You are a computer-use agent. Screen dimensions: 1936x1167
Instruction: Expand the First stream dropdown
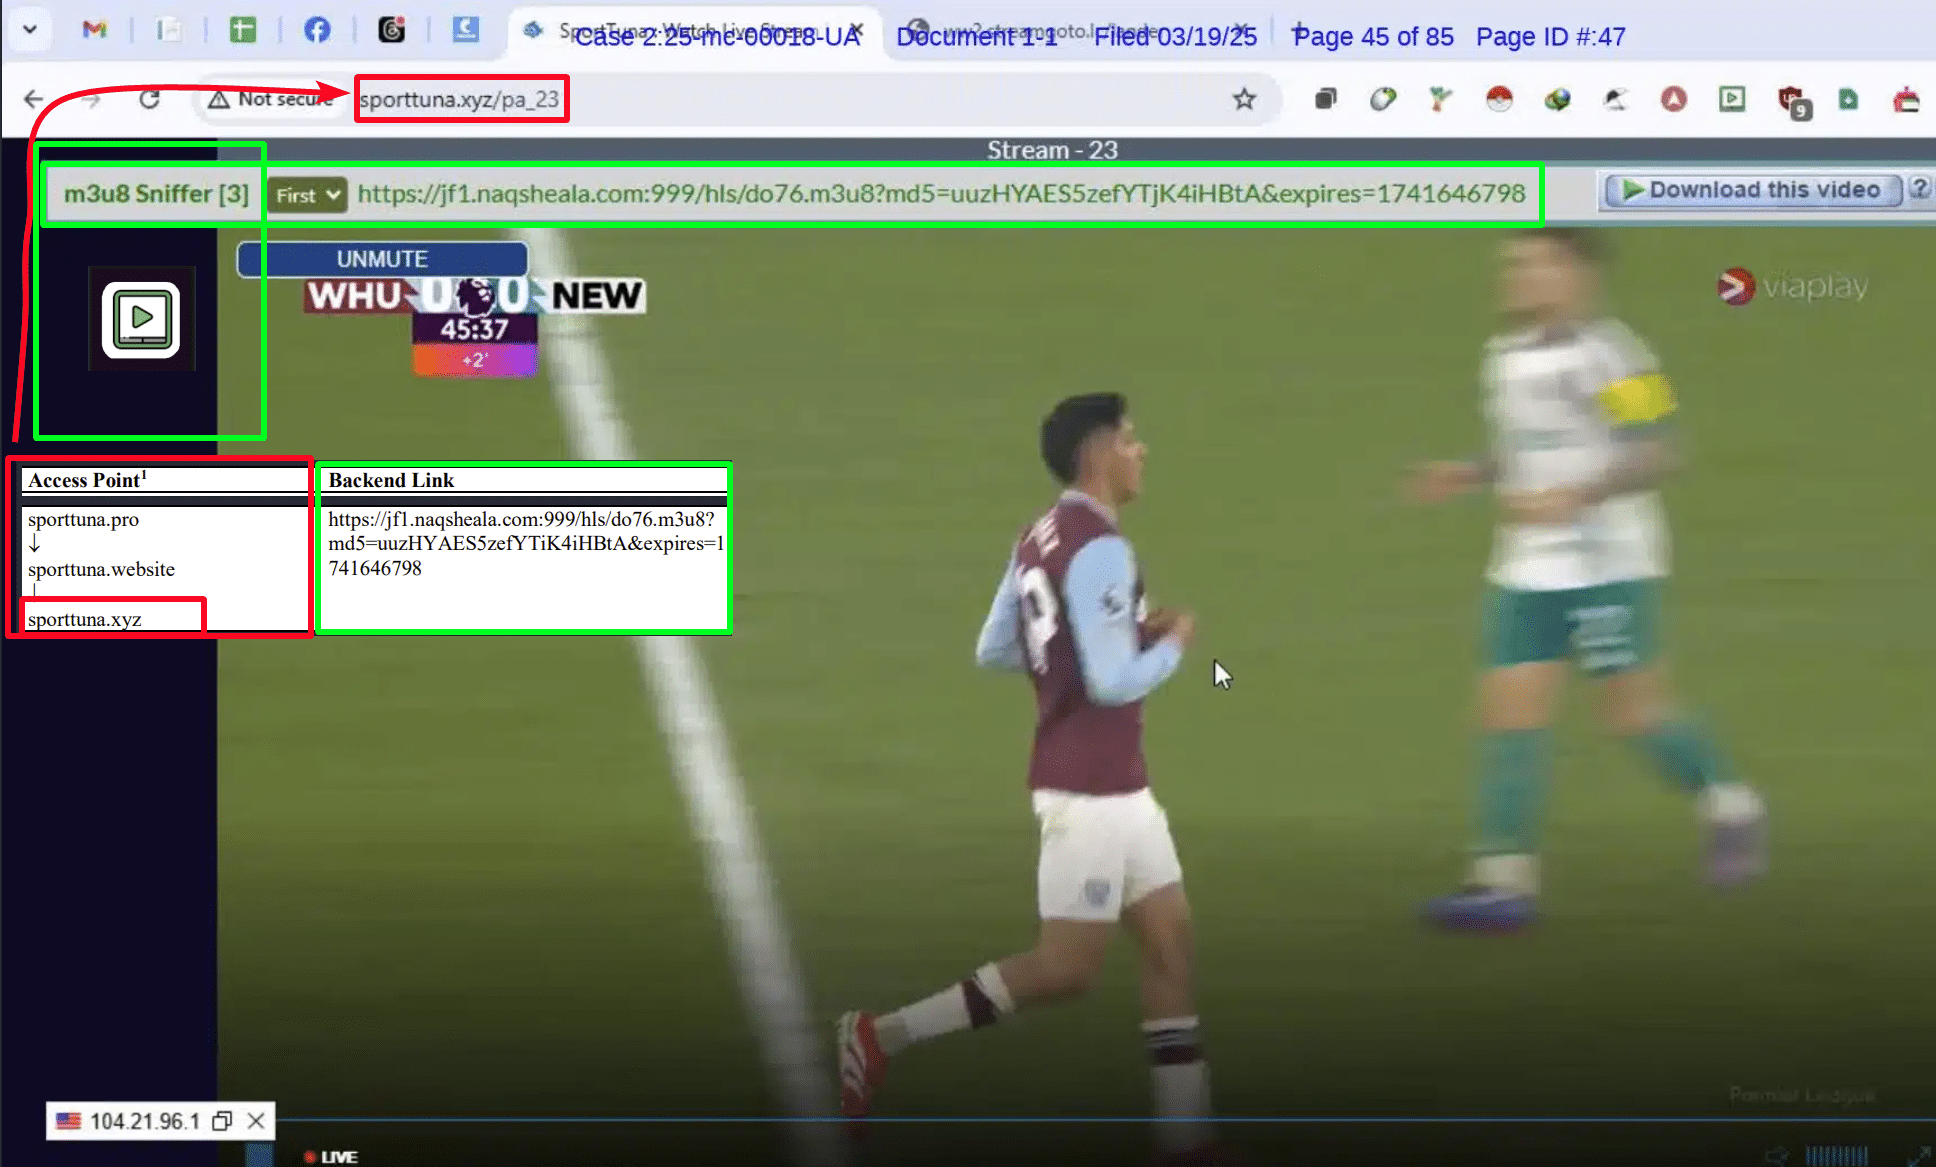click(x=307, y=195)
